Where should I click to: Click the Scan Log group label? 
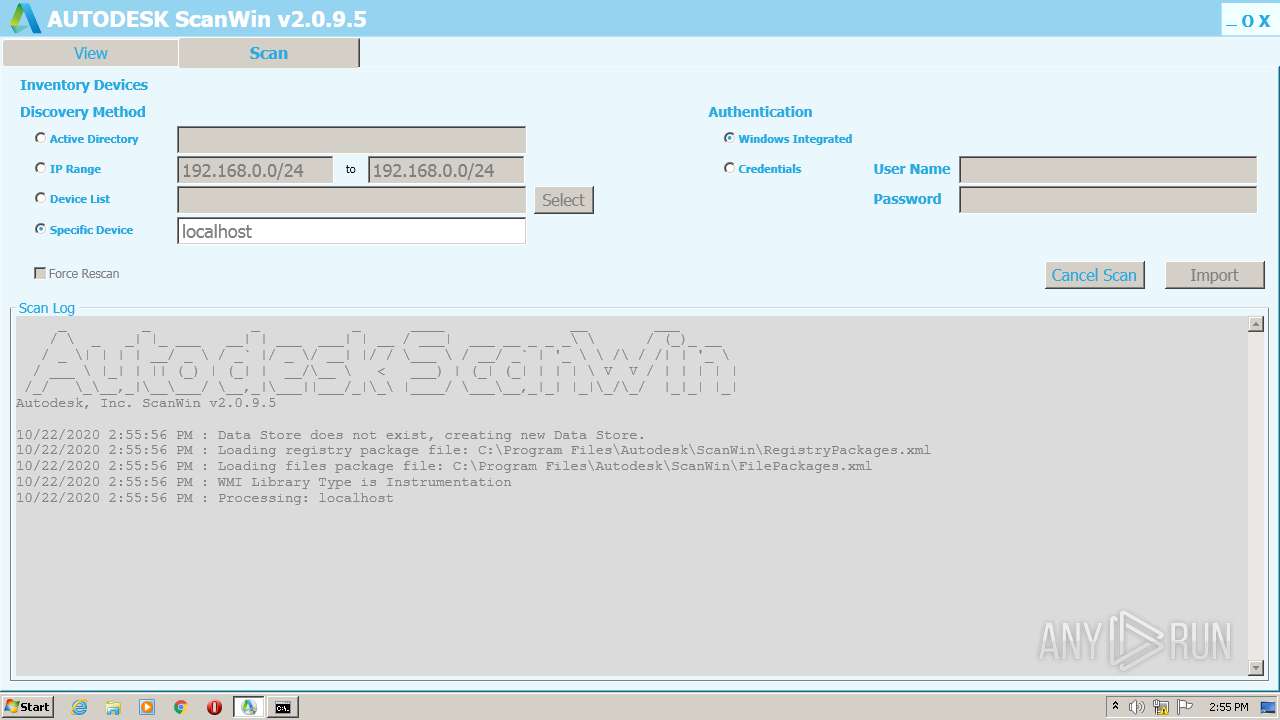tap(47, 308)
